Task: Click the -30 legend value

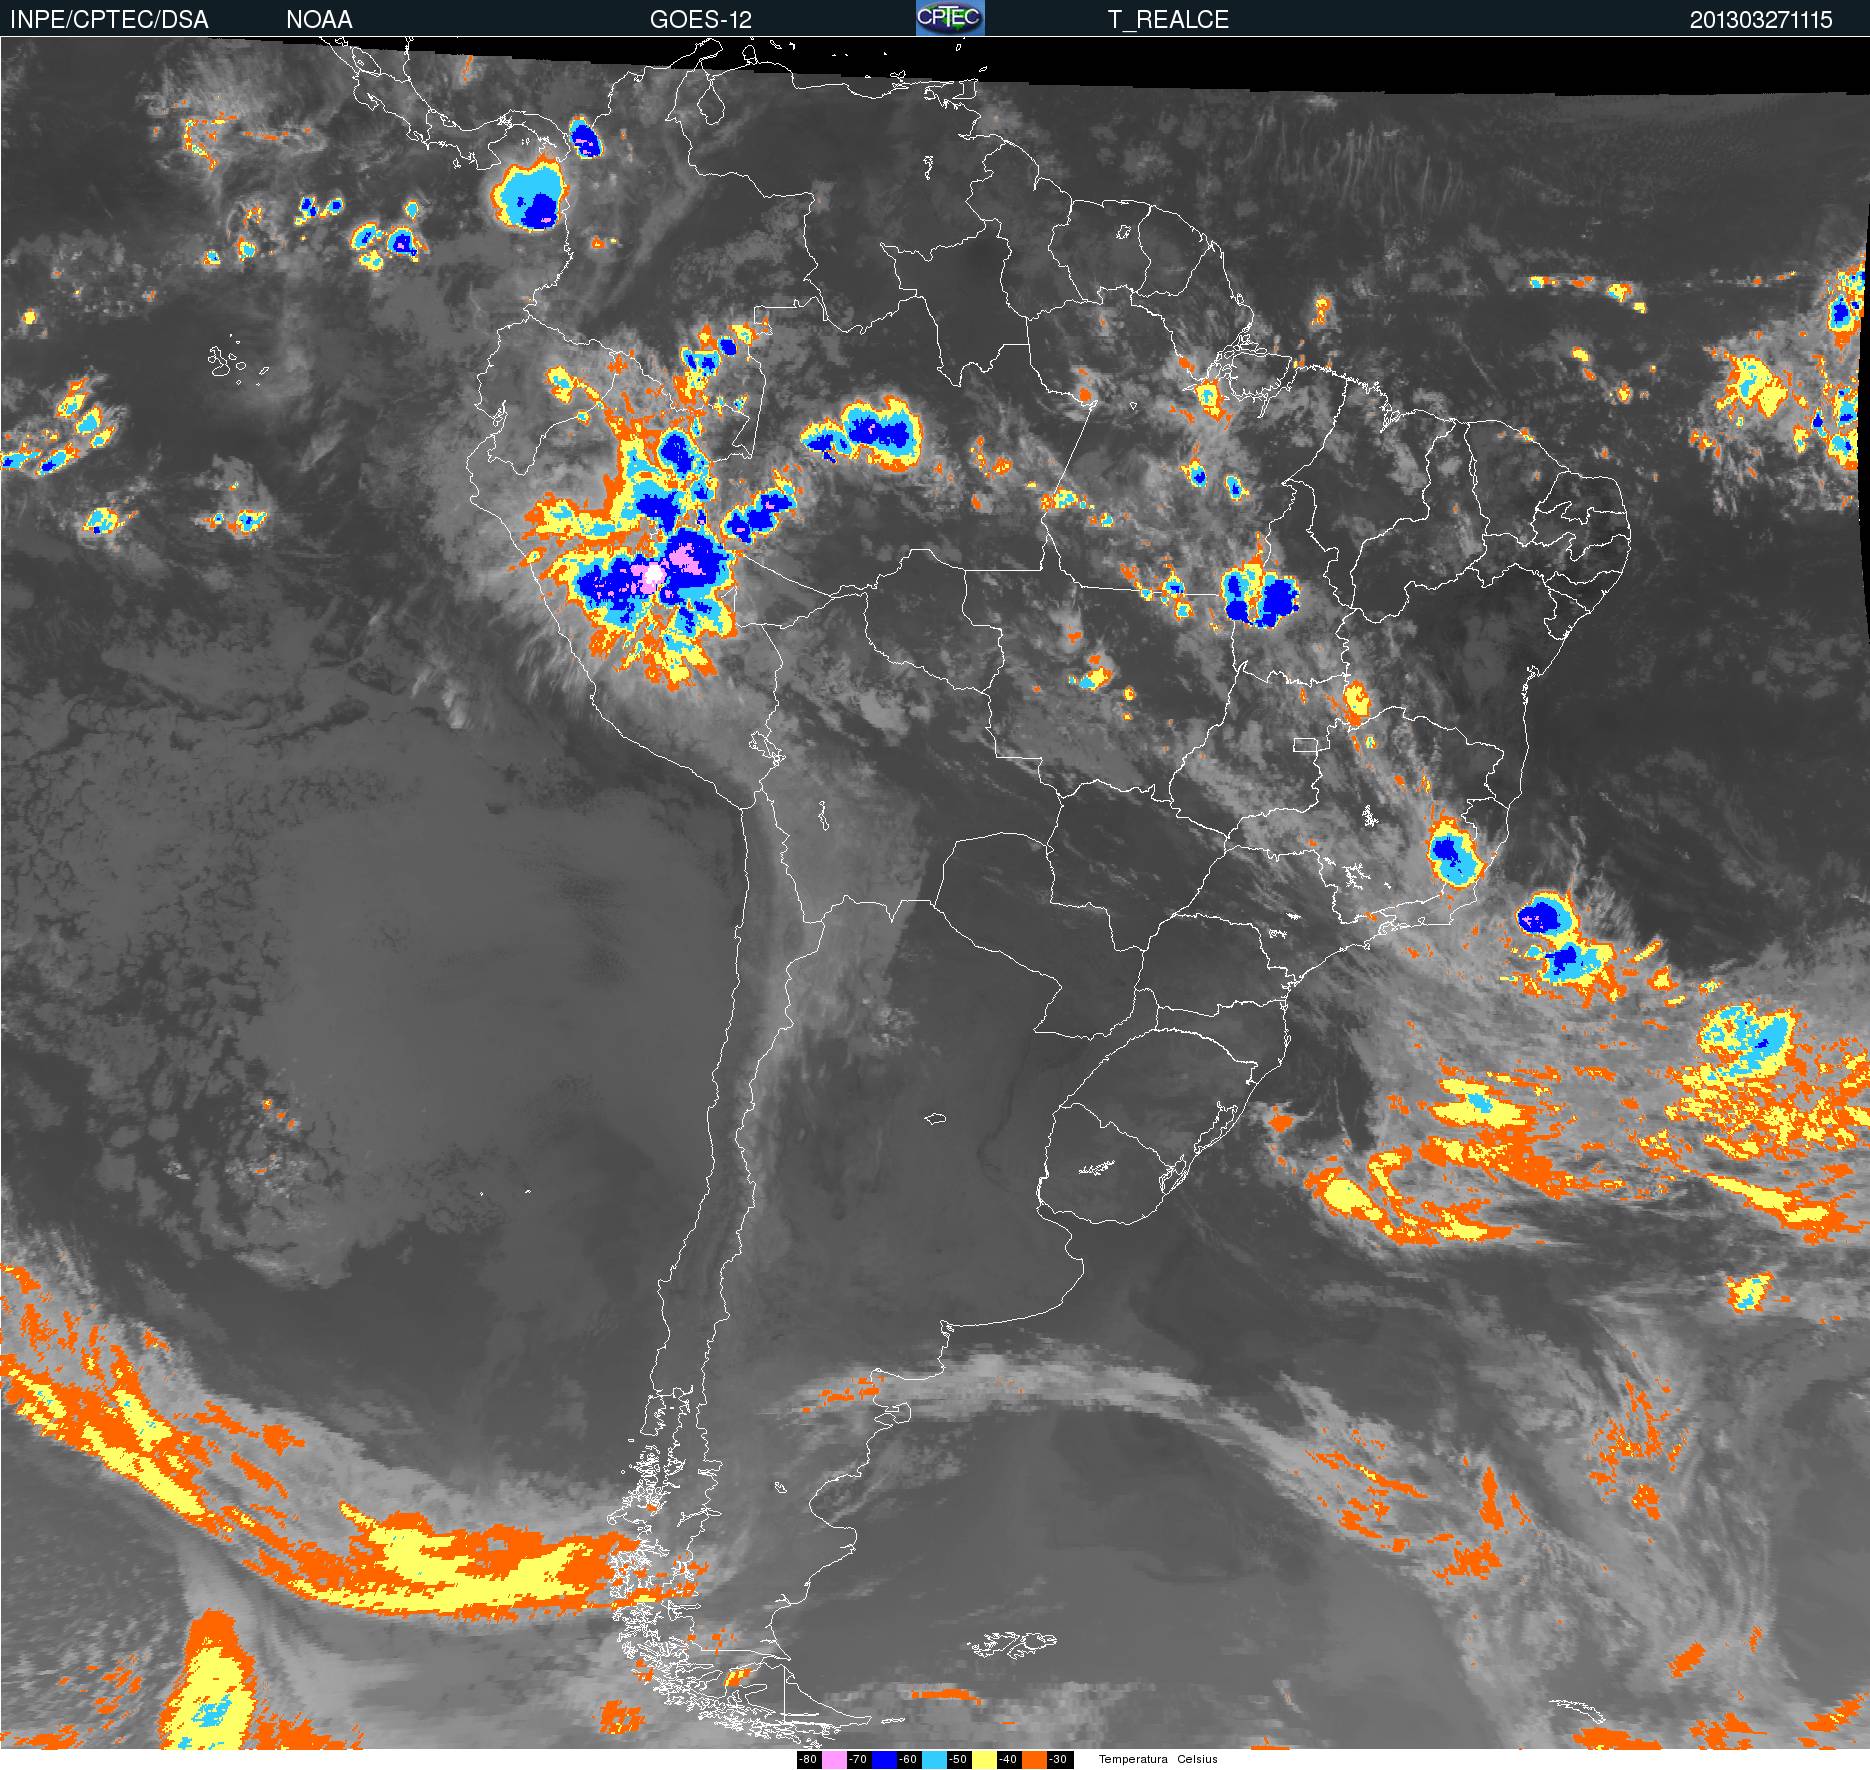Action: click(1058, 1760)
